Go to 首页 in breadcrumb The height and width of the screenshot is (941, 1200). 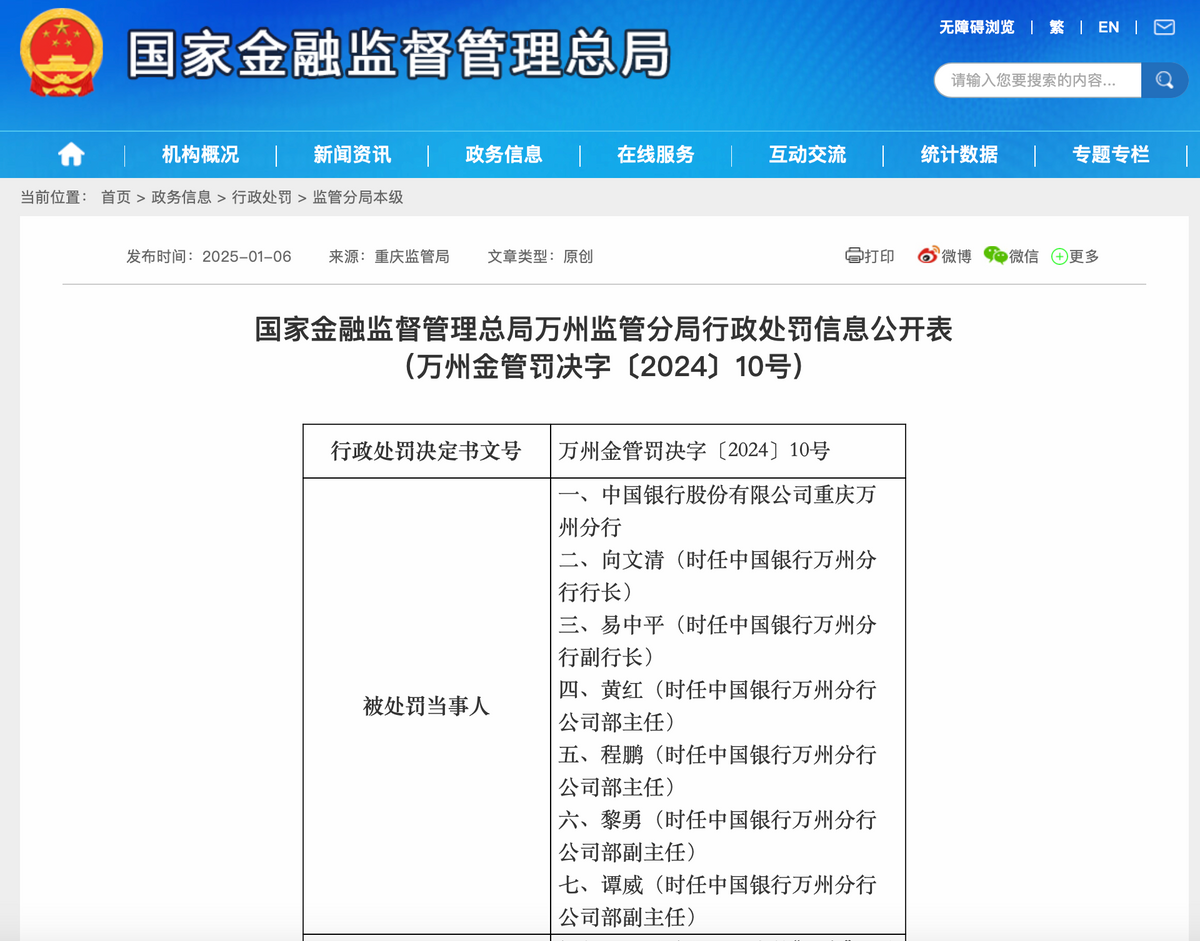coord(116,197)
